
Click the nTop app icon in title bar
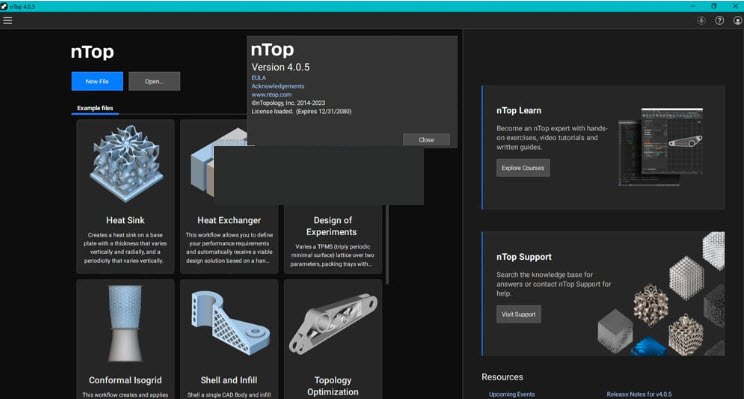4,6
